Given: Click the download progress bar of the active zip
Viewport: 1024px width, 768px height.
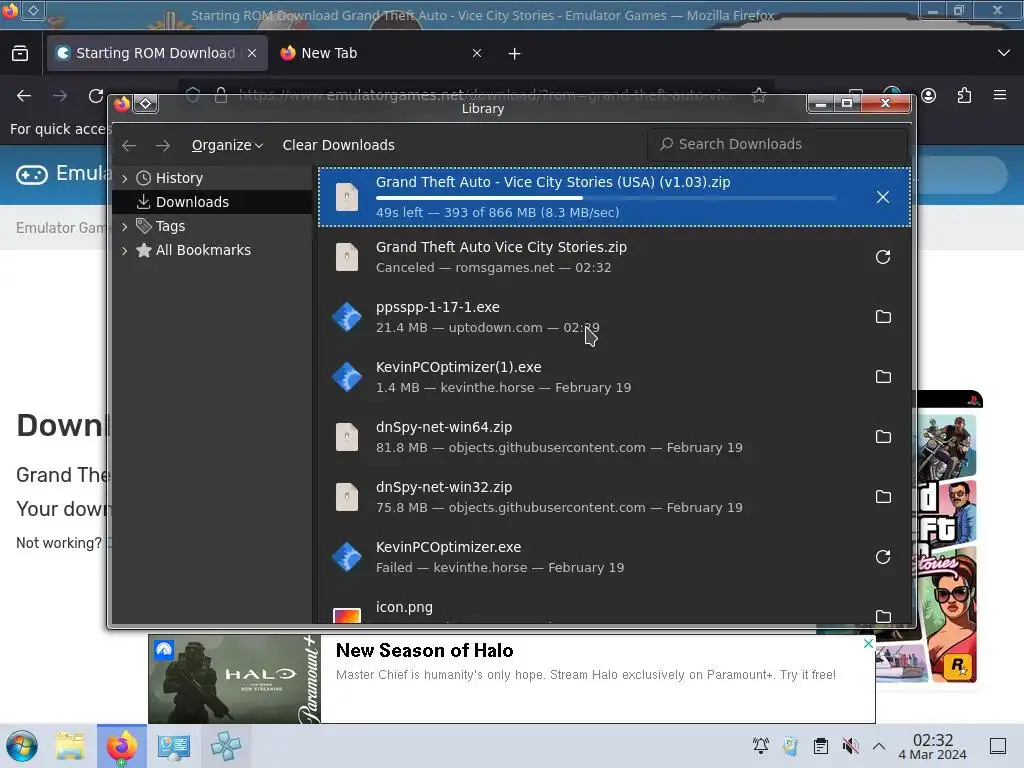Looking at the screenshot, I should (x=605, y=197).
